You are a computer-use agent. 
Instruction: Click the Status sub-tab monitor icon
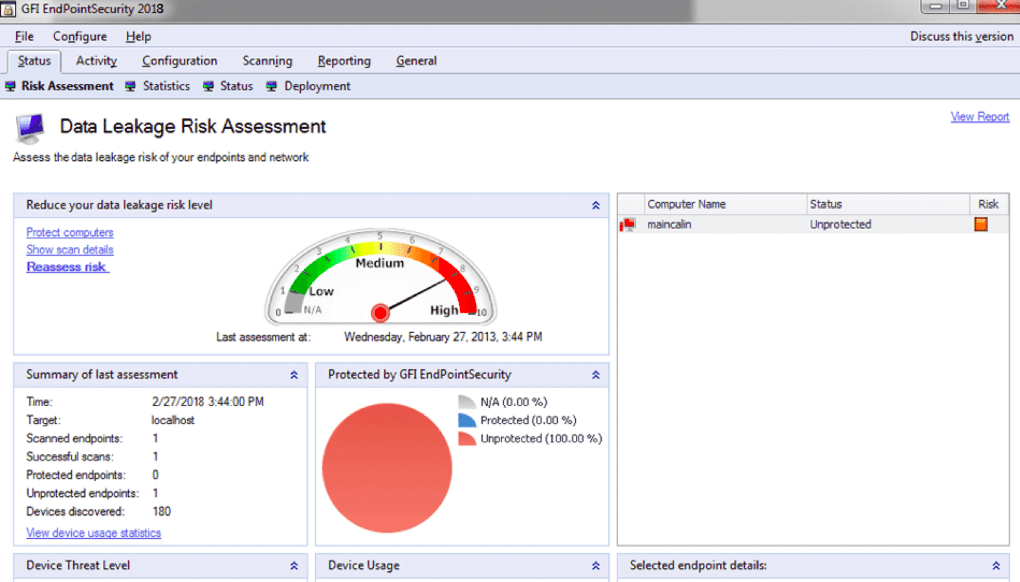pos(208,86)
